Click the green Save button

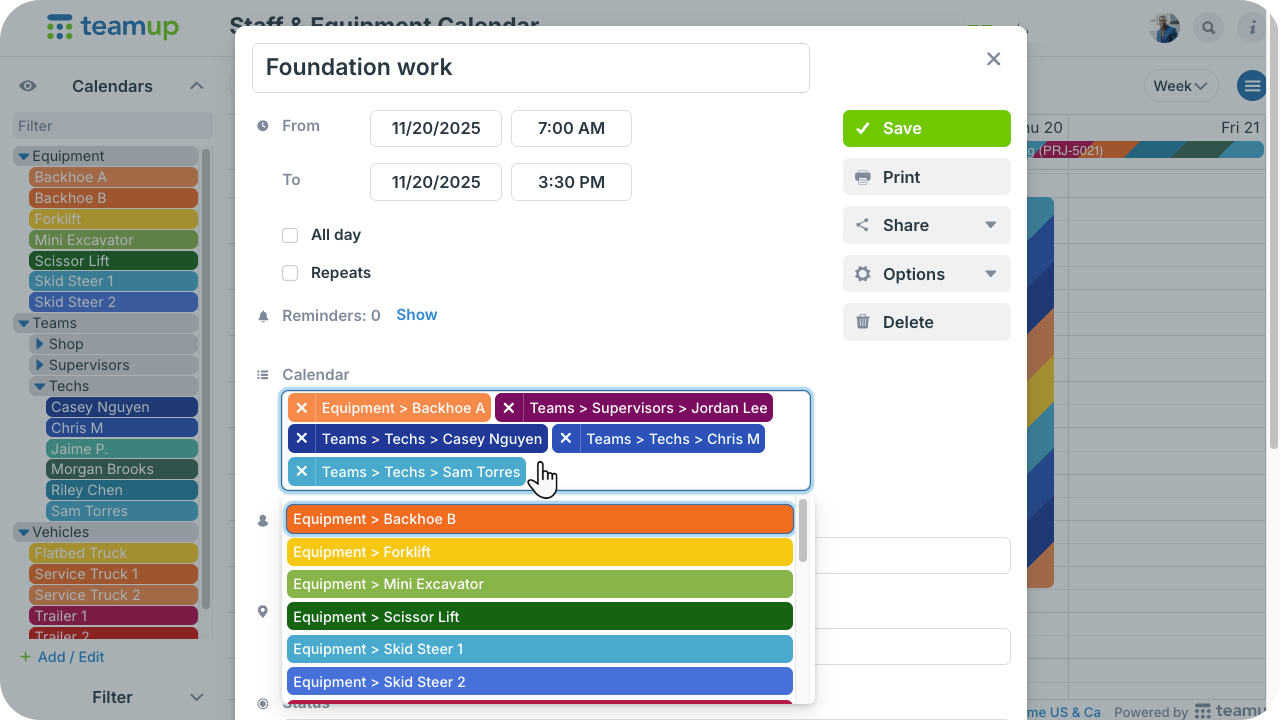pos(926,128)
